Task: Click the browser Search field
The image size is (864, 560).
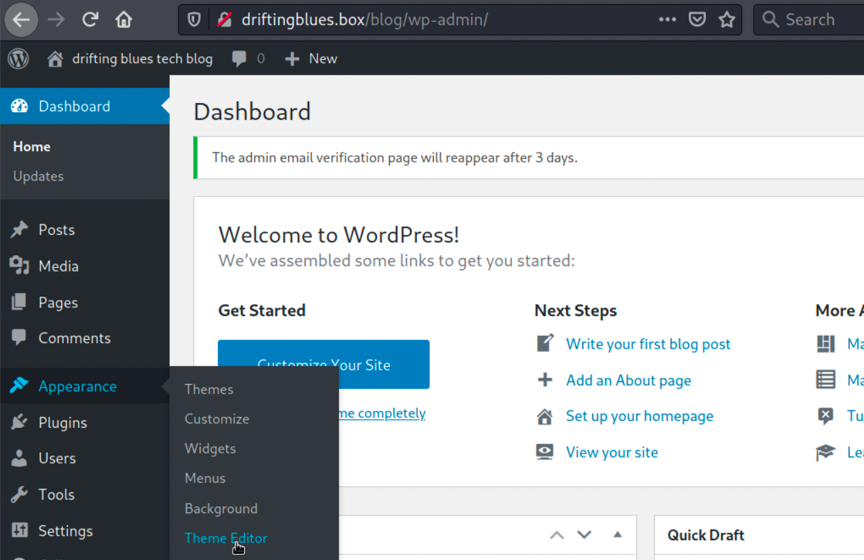Action: 809,20
